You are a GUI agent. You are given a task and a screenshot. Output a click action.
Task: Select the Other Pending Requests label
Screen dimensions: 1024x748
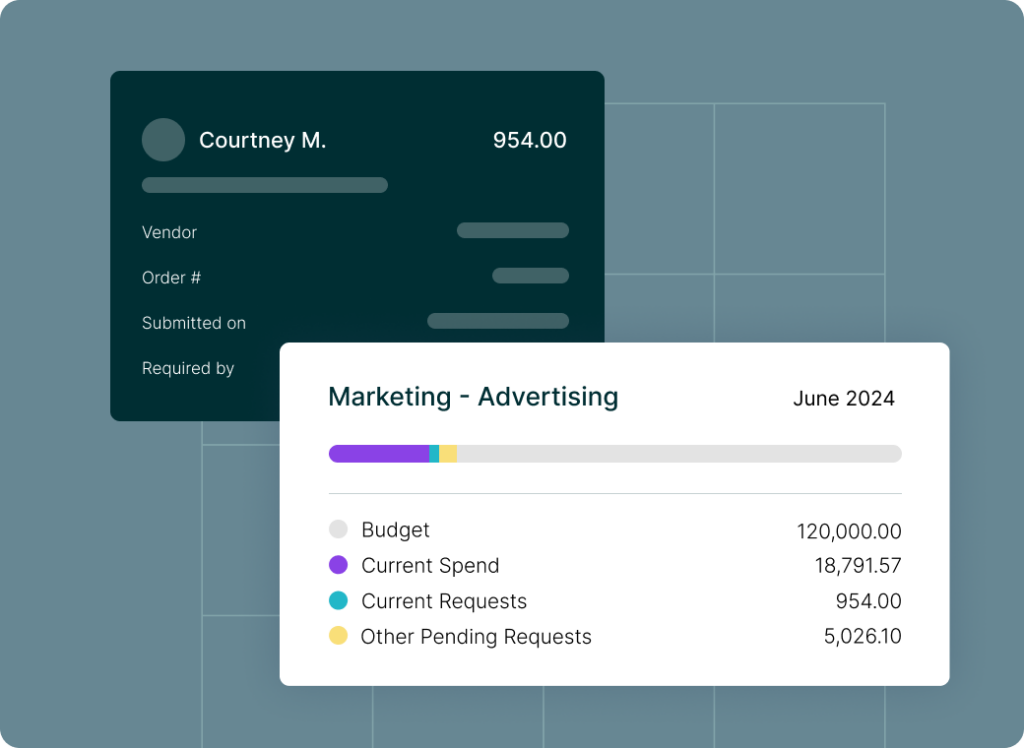tap(476, 636)
